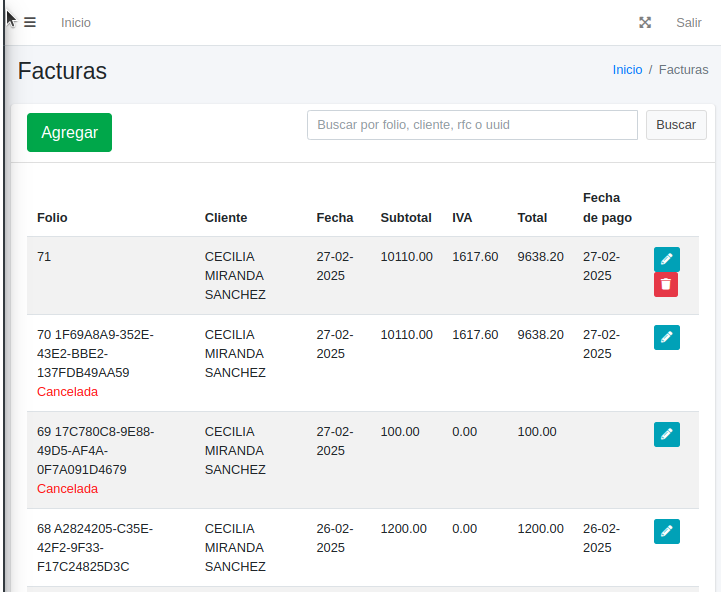
Task: Edit invoice with folio 71
Action: (x=666, y=259)
